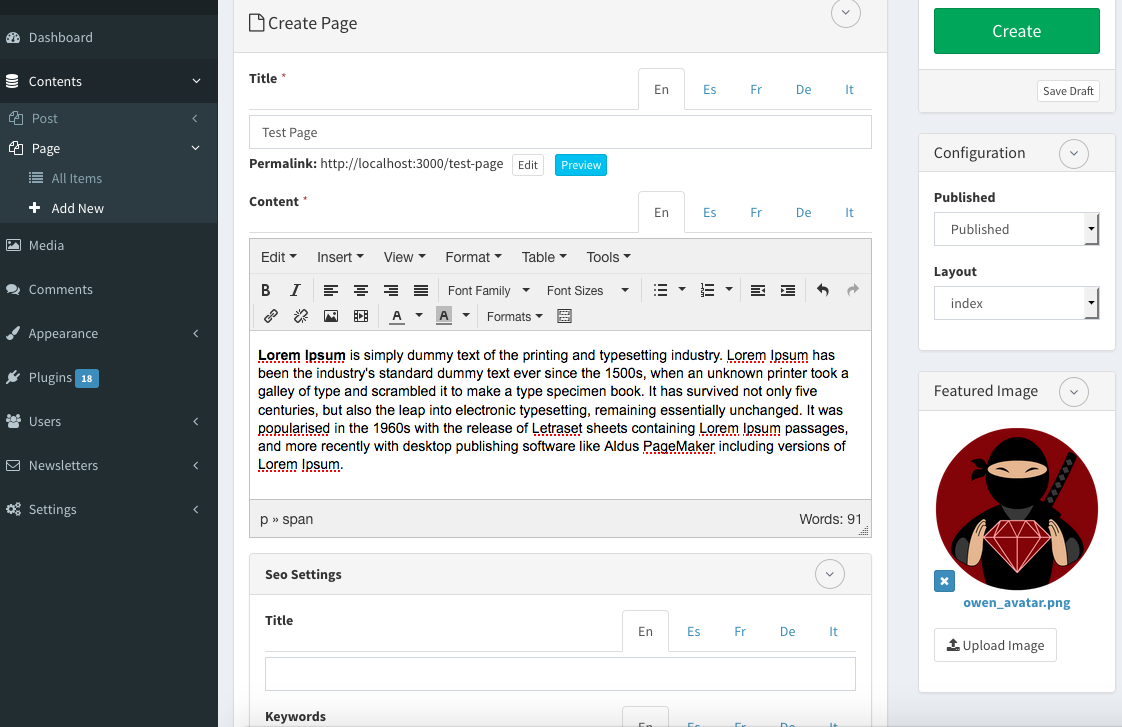Screen dimensions: 1122x727
Task: Redo edit in editor toolbar
Action: point(853,291)
